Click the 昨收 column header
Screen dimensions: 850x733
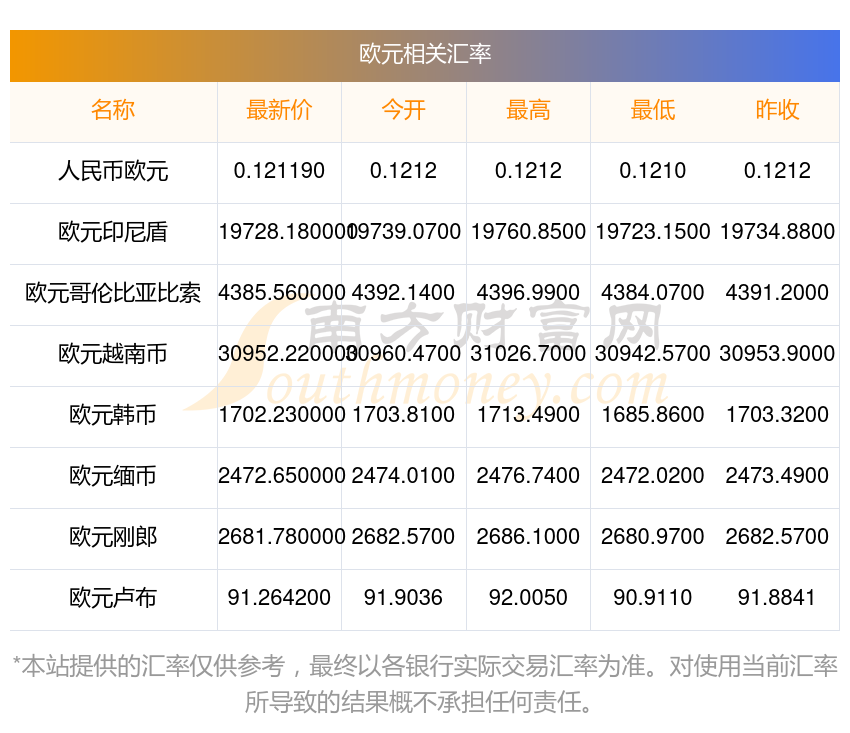point(777,111)
